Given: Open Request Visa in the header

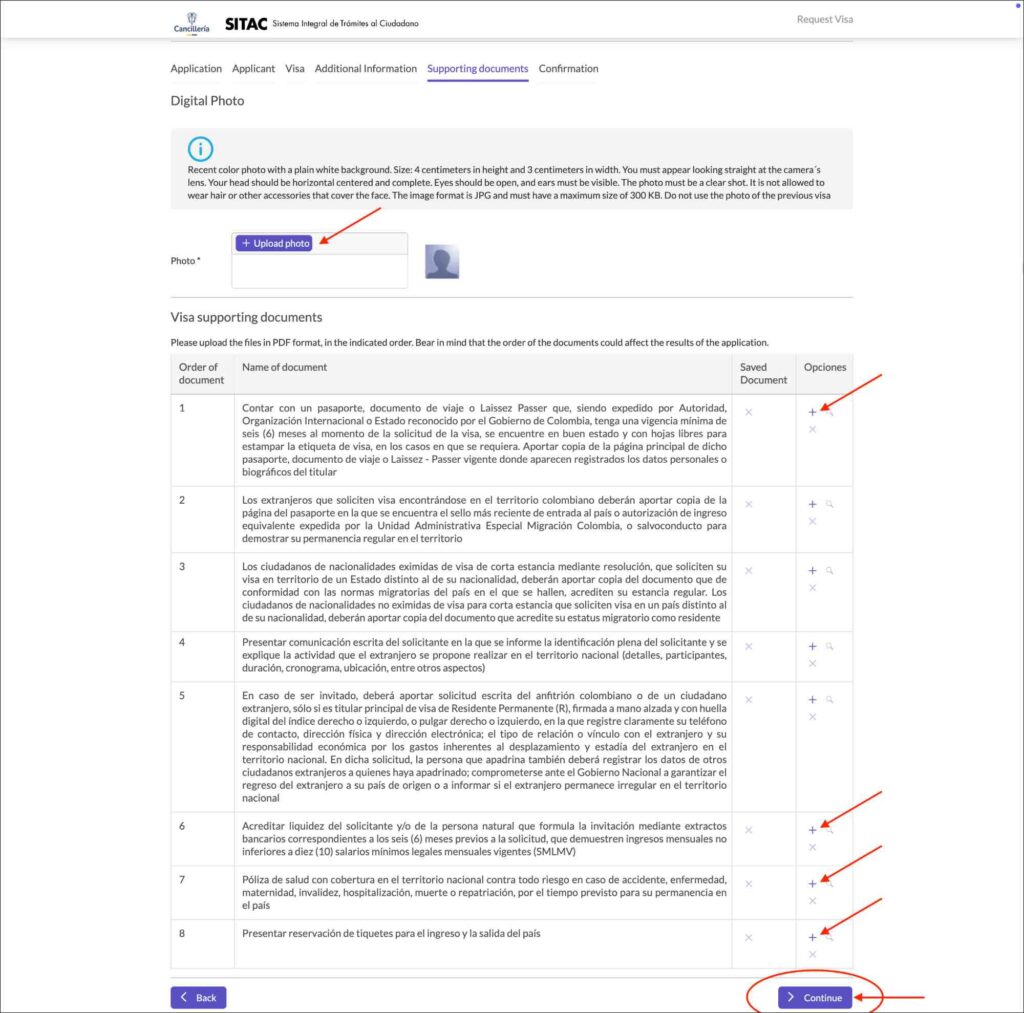Looking at the screenshot, I should pyautogui.click(x=824, y=19).
